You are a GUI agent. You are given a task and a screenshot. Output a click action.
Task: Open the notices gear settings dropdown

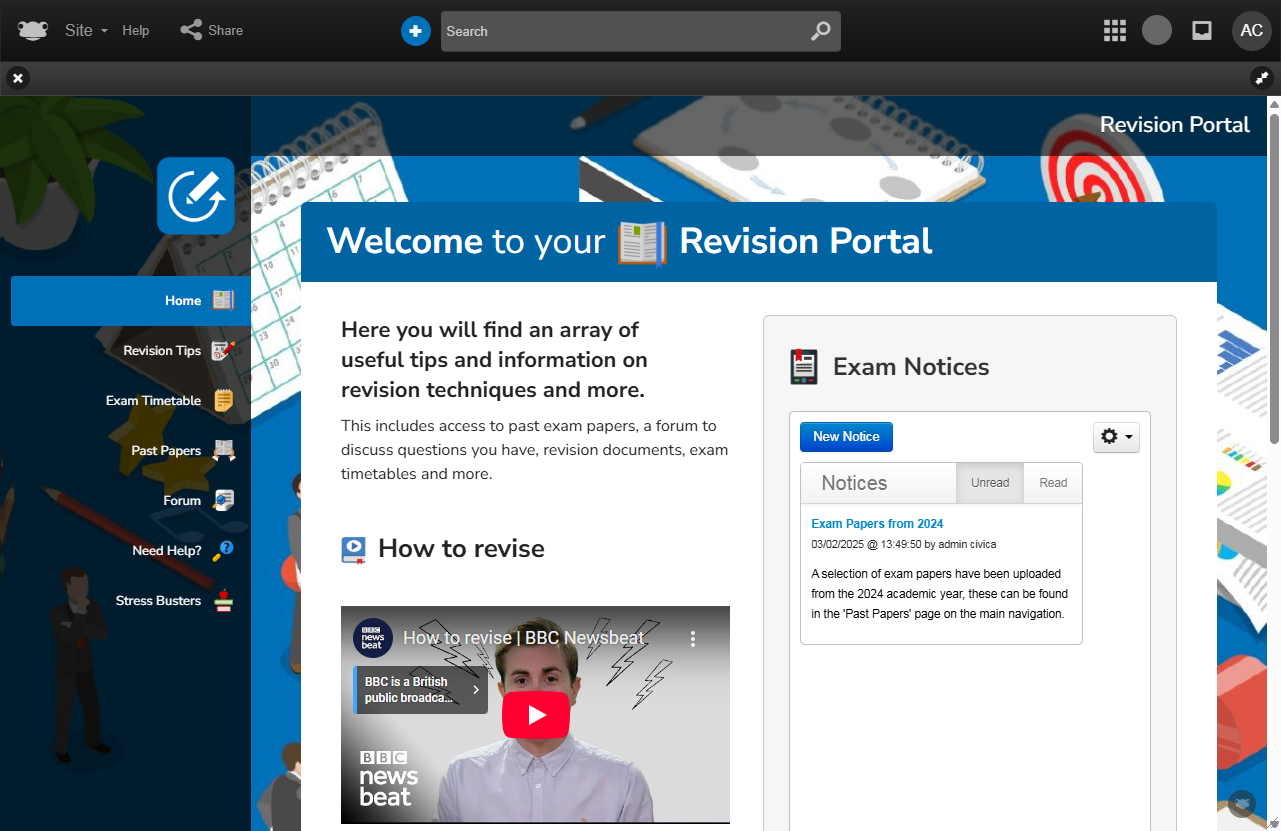(x=1116, y=437)
